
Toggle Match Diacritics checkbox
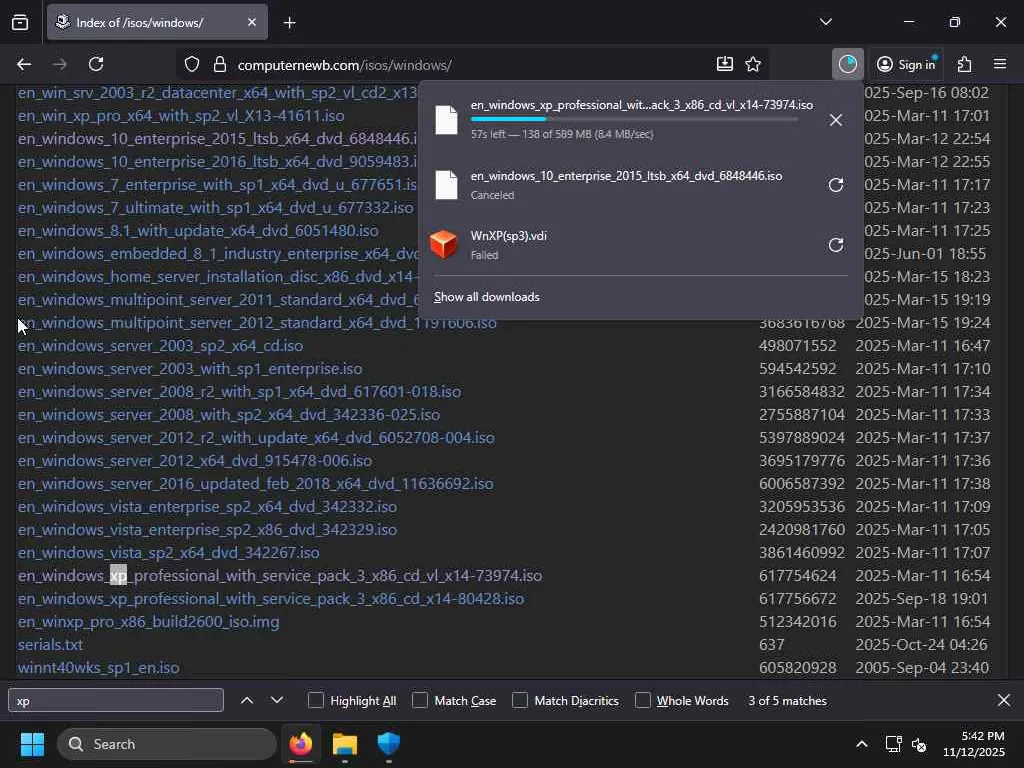pyautogui.click(x=520, y=700)
